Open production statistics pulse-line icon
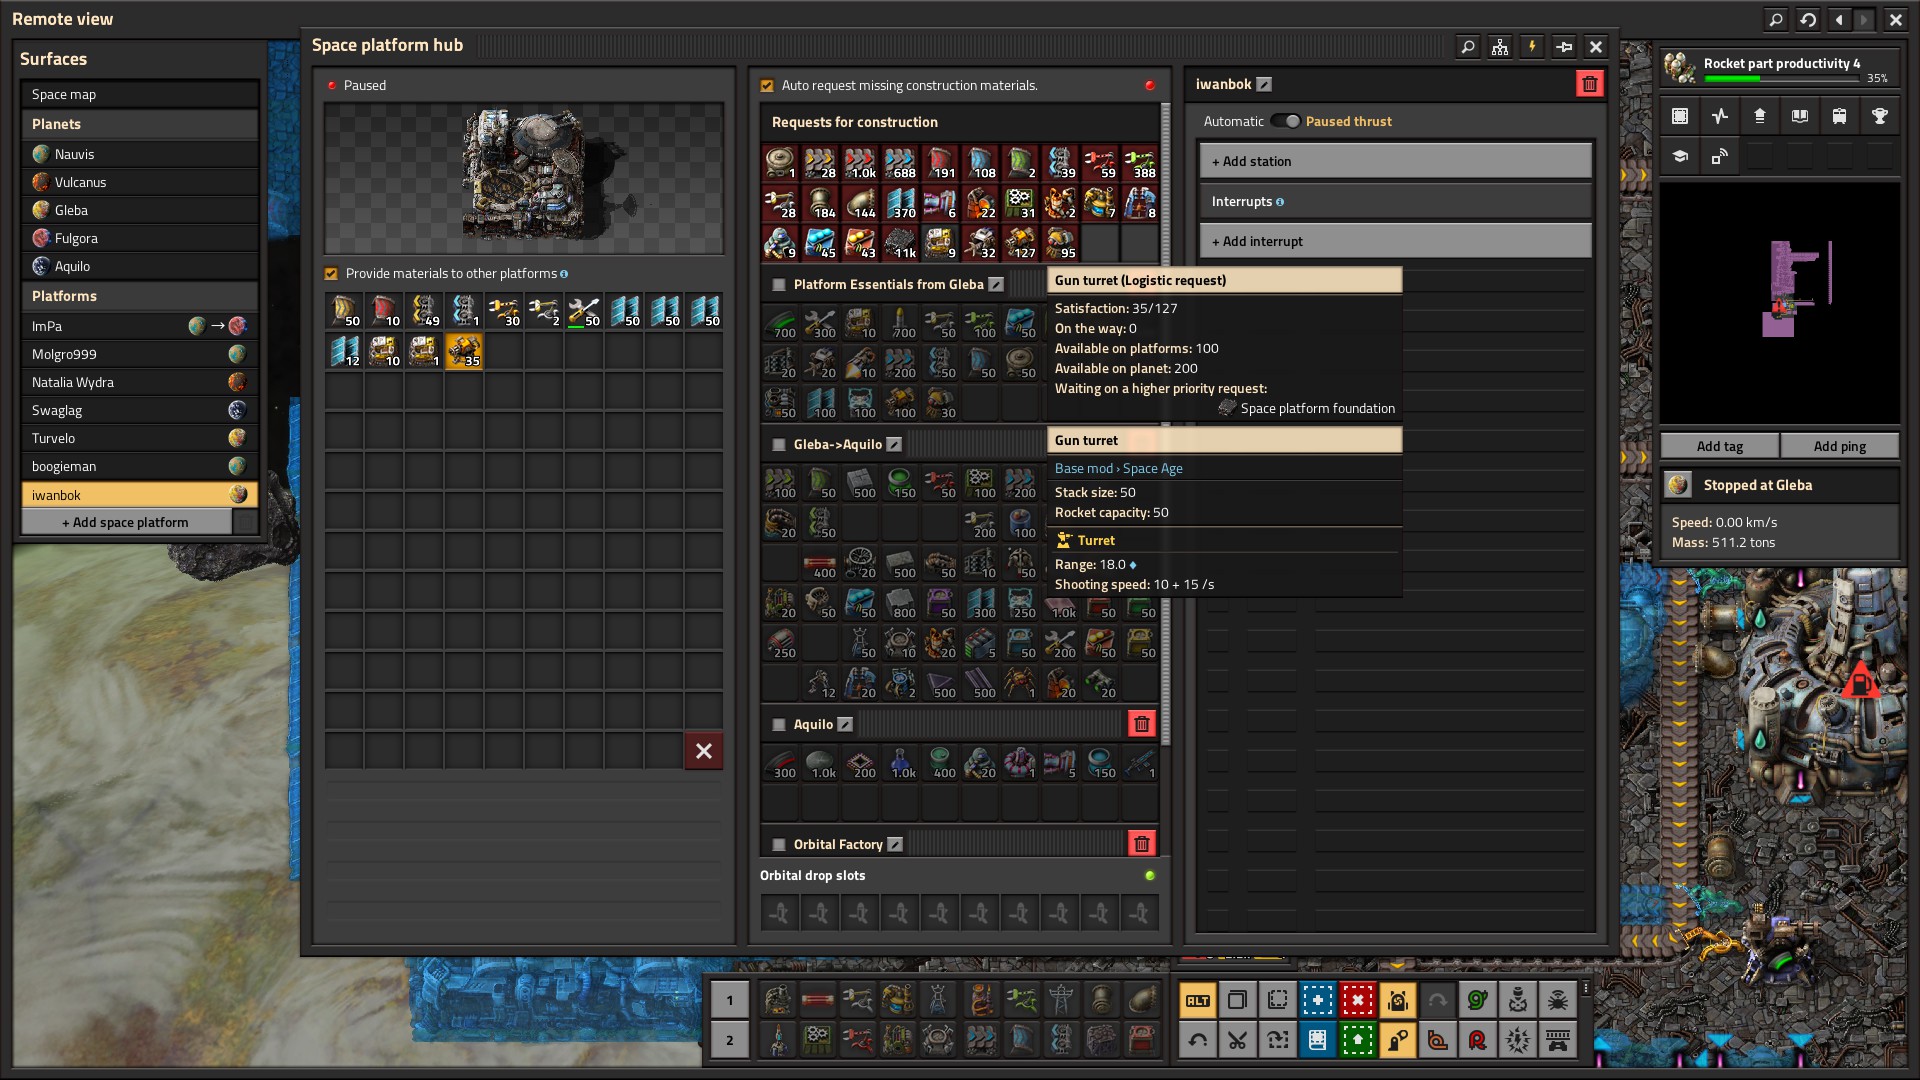This screenshot has height=1080, width=1920. click(1720, 116)
